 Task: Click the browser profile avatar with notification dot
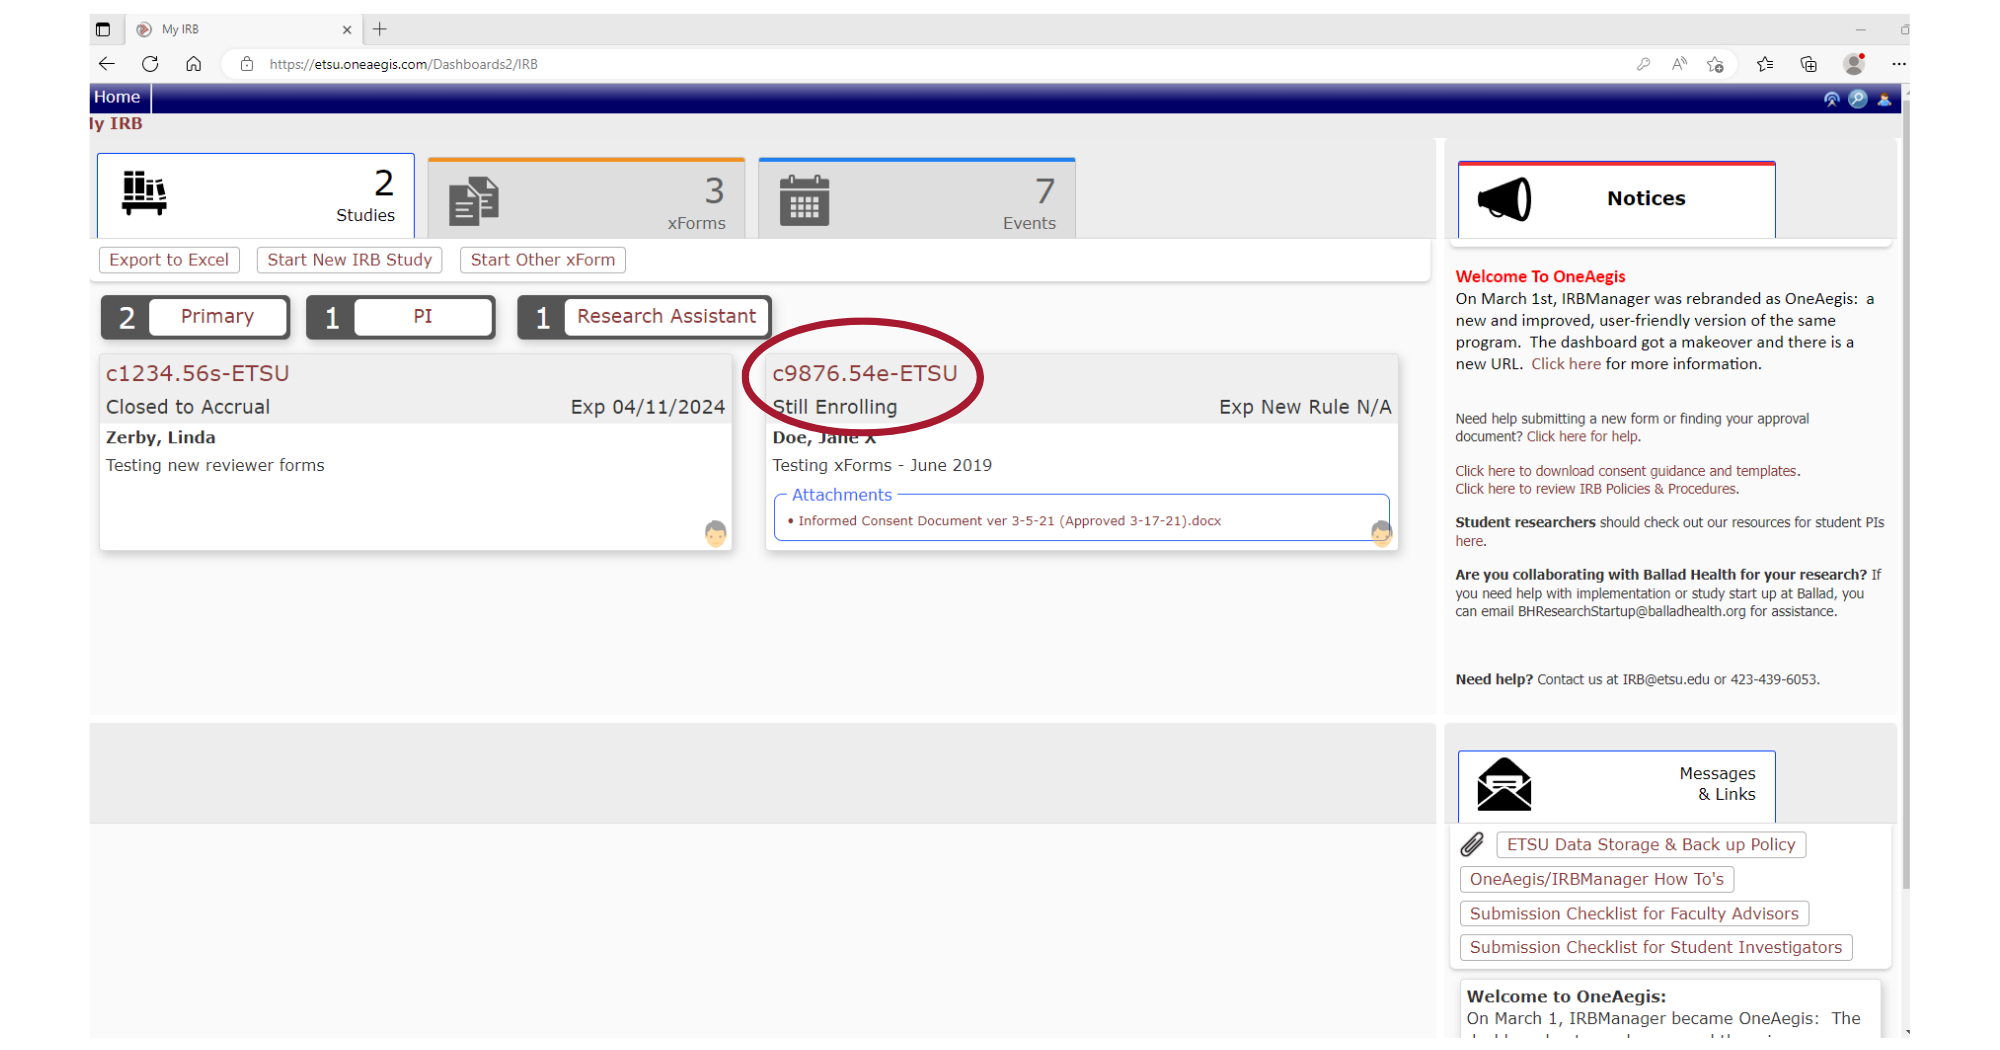point(1855,63)
